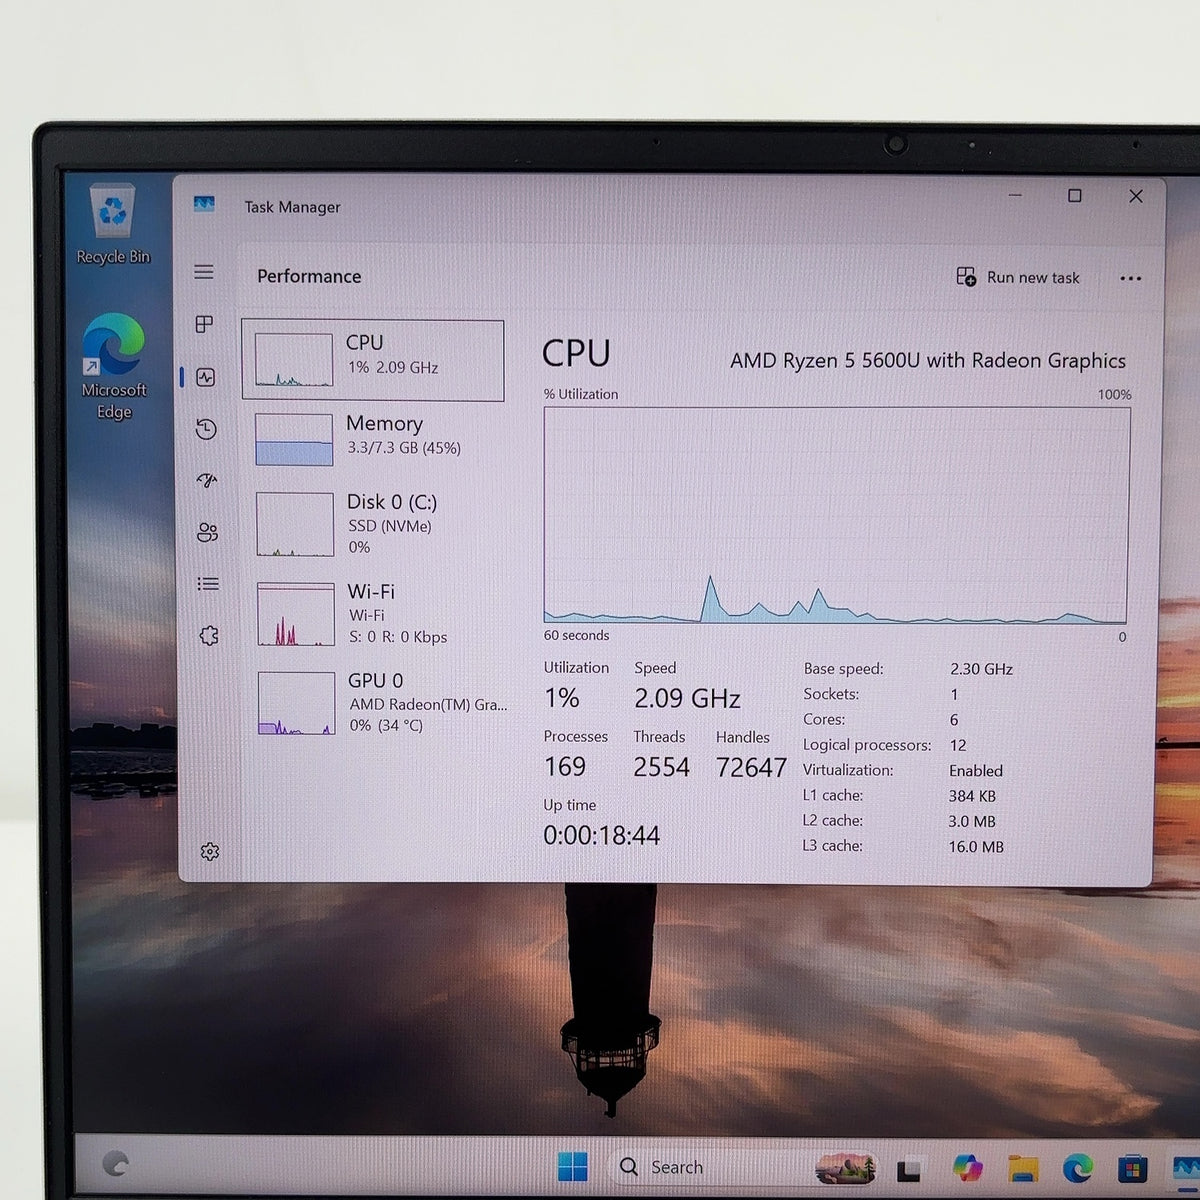Viewport: 1200px width, 1200px height.
Task: Click the AMD Ryzen 5 5600U processor name
Action: [x=928, y=360]
